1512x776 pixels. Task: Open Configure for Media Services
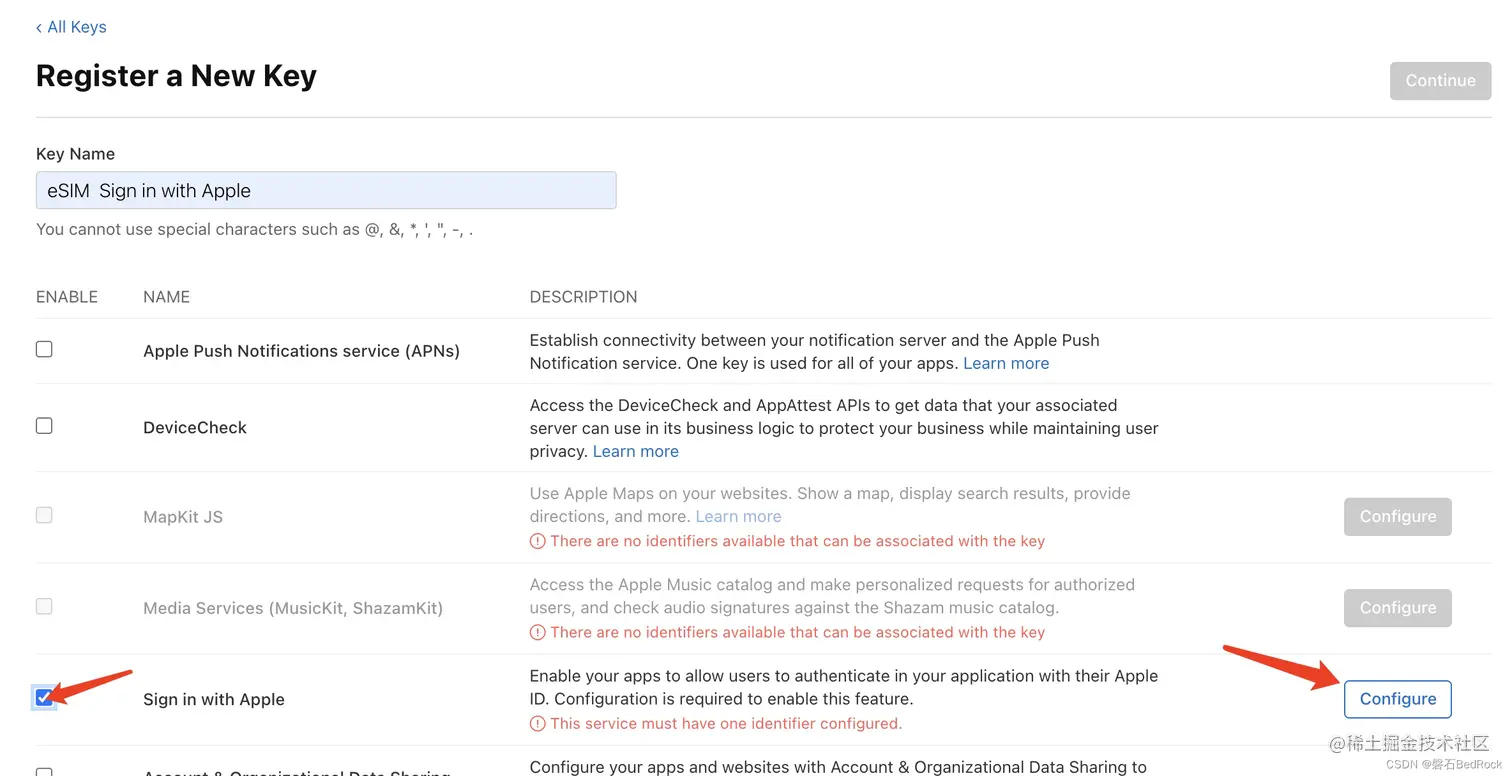click(1397, 608)
